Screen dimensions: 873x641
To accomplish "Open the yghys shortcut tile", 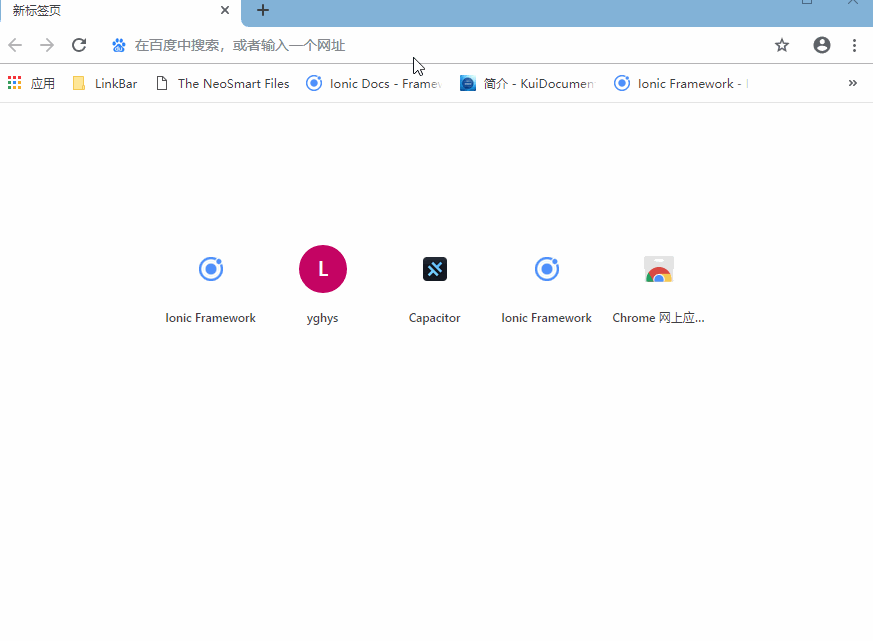I will coord(322,286).
